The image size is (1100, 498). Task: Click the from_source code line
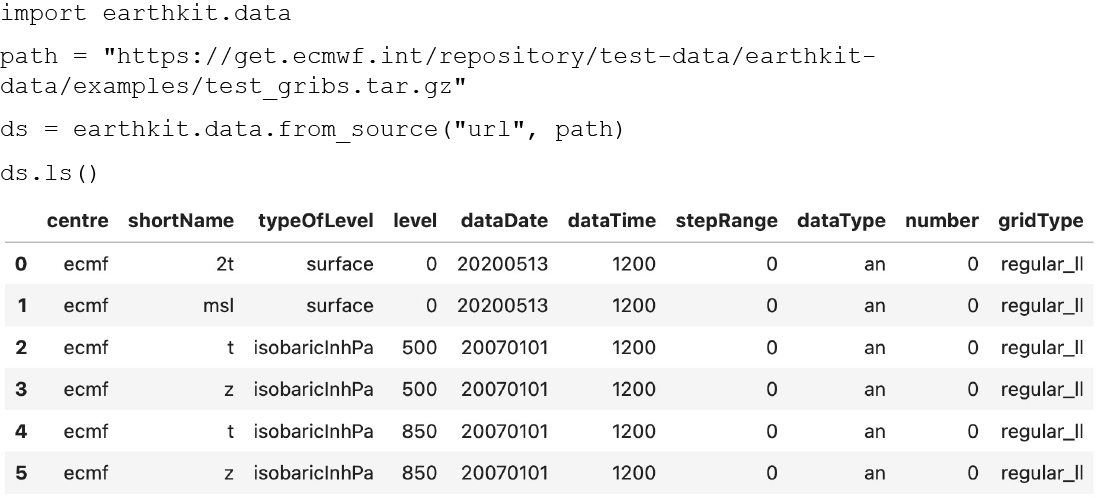pyautogui.click(x=311, y=130)
